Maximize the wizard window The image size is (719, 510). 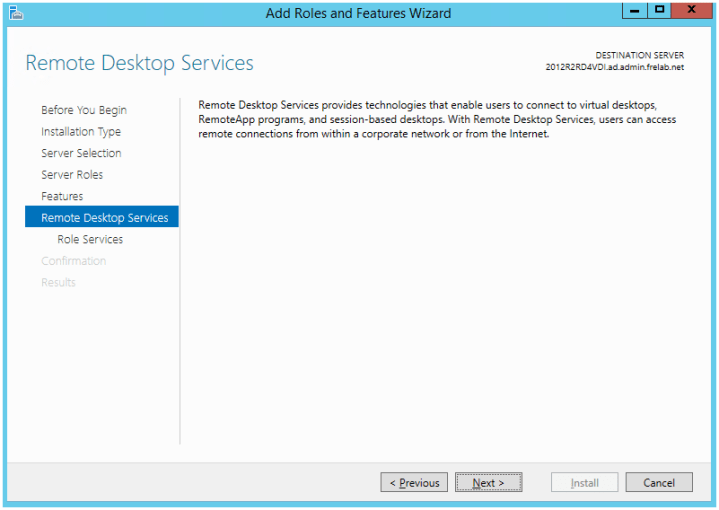click(x=660, y=11)
